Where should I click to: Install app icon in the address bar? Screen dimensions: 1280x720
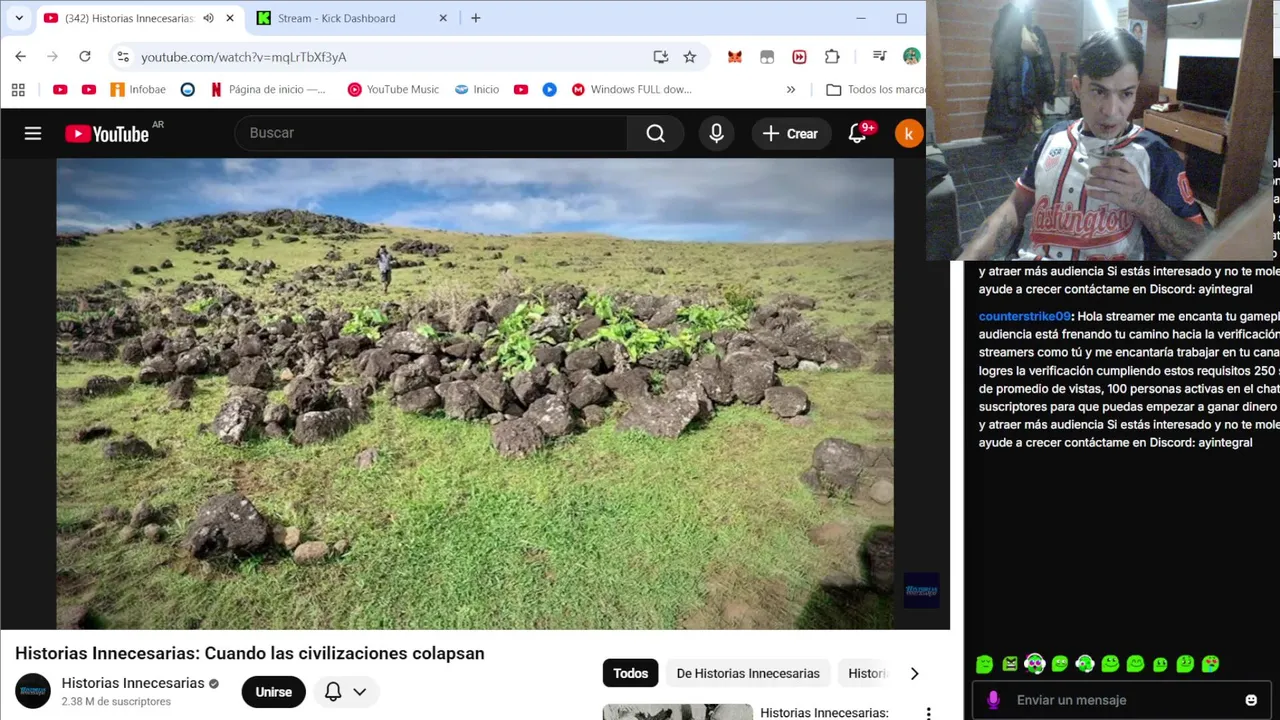tap(661, 57)
